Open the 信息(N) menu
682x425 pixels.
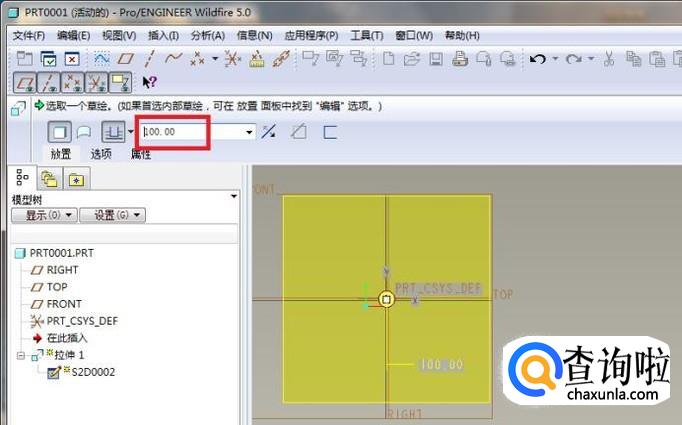(x=254, y=35)
